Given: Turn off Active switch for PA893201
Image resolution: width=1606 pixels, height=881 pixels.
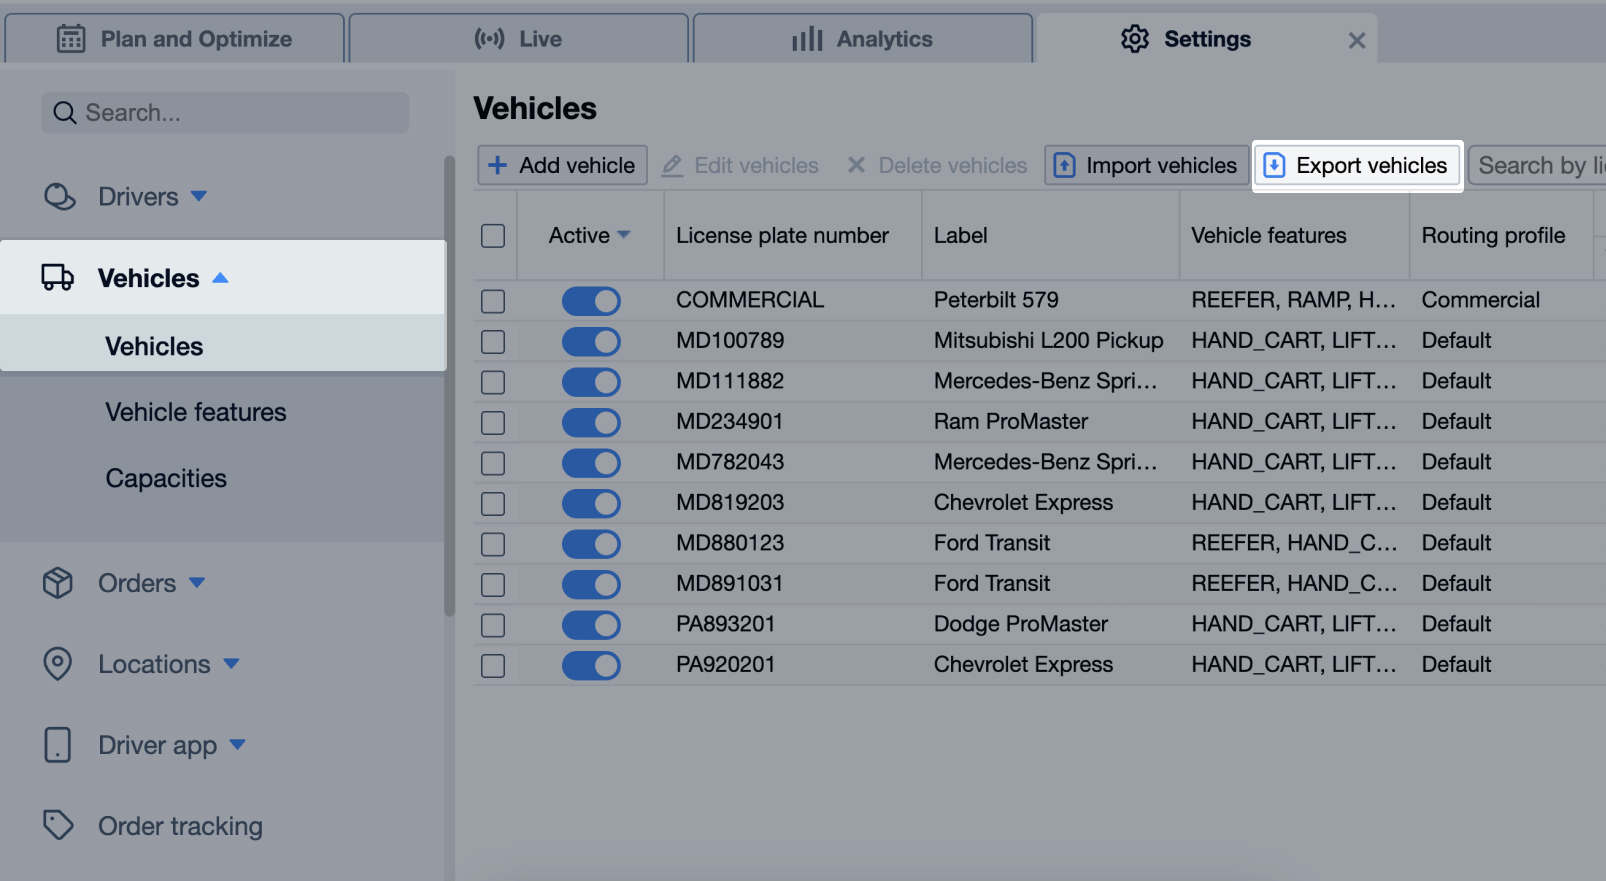Looking at the screenshot, I should coord(591,625).
